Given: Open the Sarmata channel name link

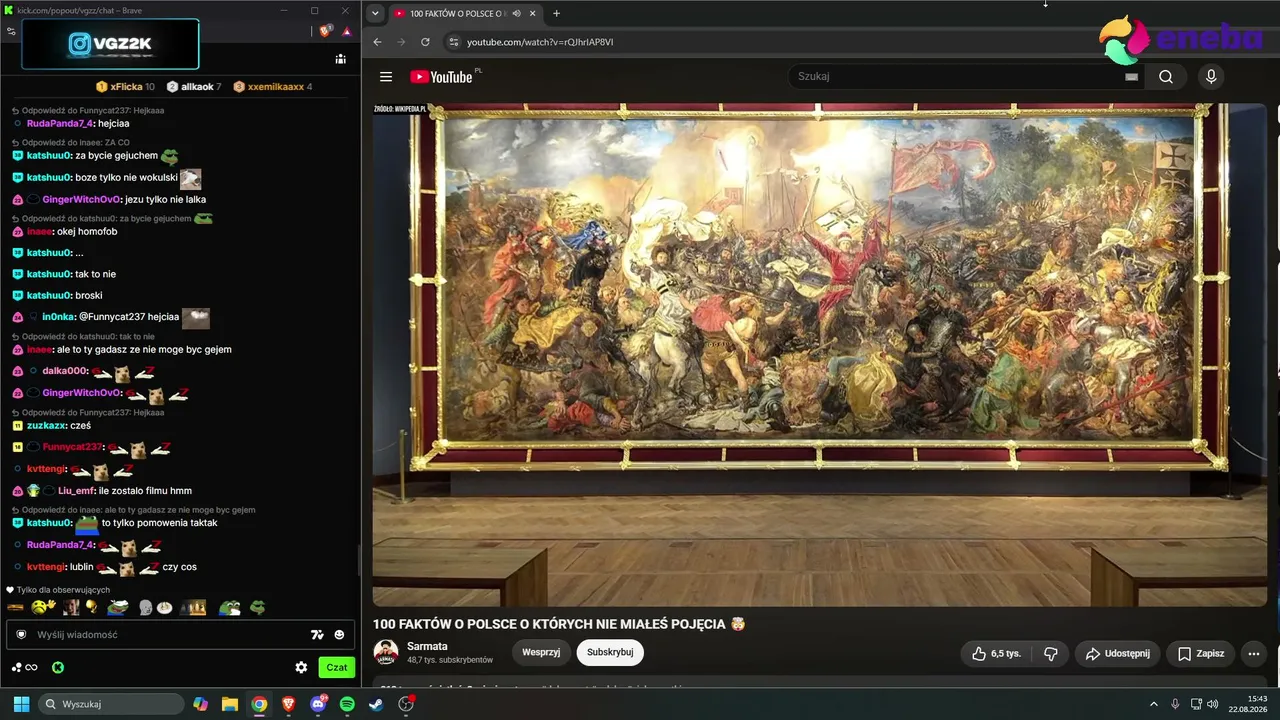Looking at the screenshot, I should point(427,646).
